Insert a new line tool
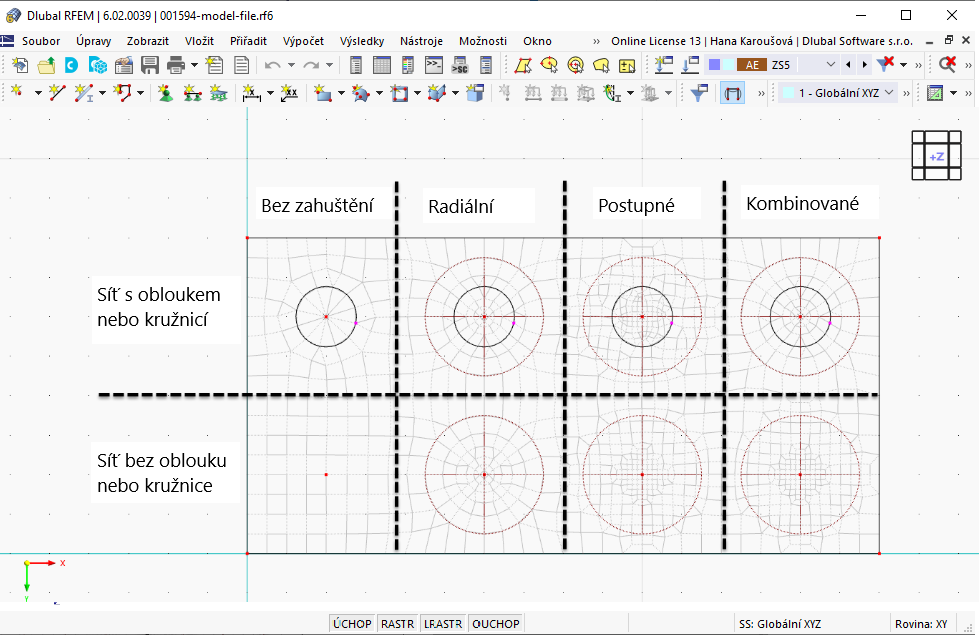Image resolution: width=979 pixels, height=635 pixels. tap(57, 93)
